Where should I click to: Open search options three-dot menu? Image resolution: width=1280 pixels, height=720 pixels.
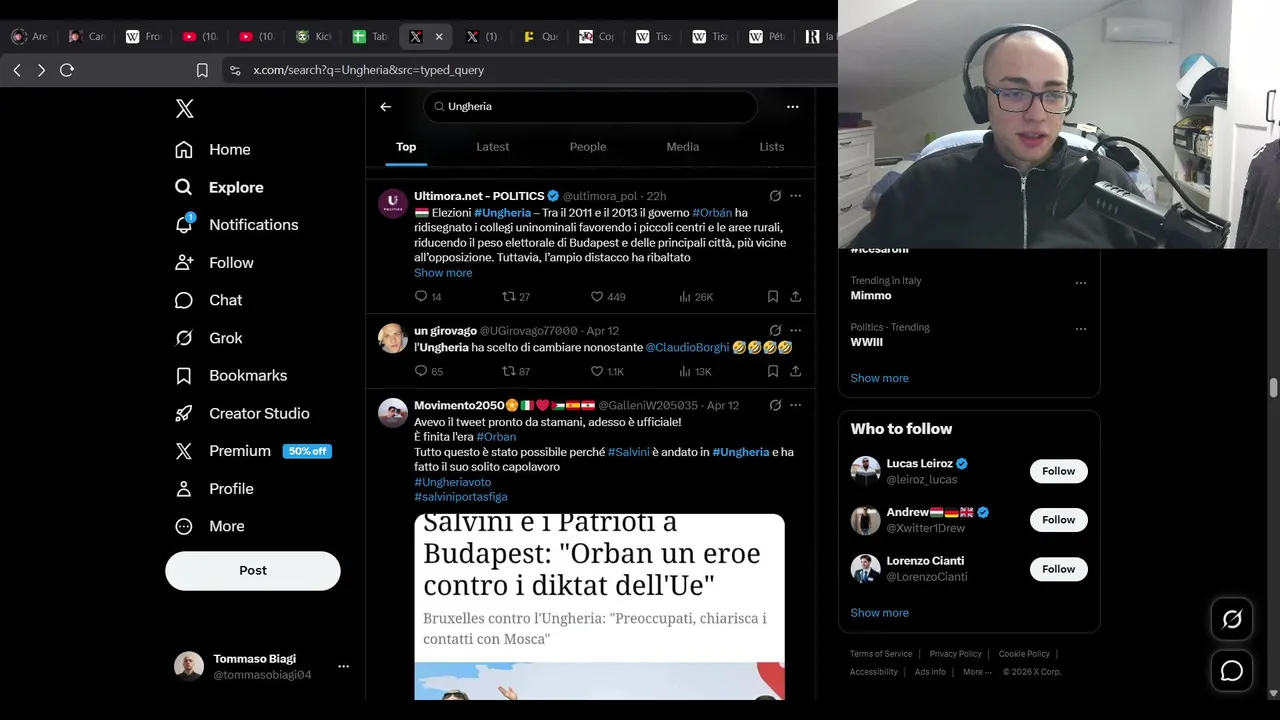click(792, 106)
